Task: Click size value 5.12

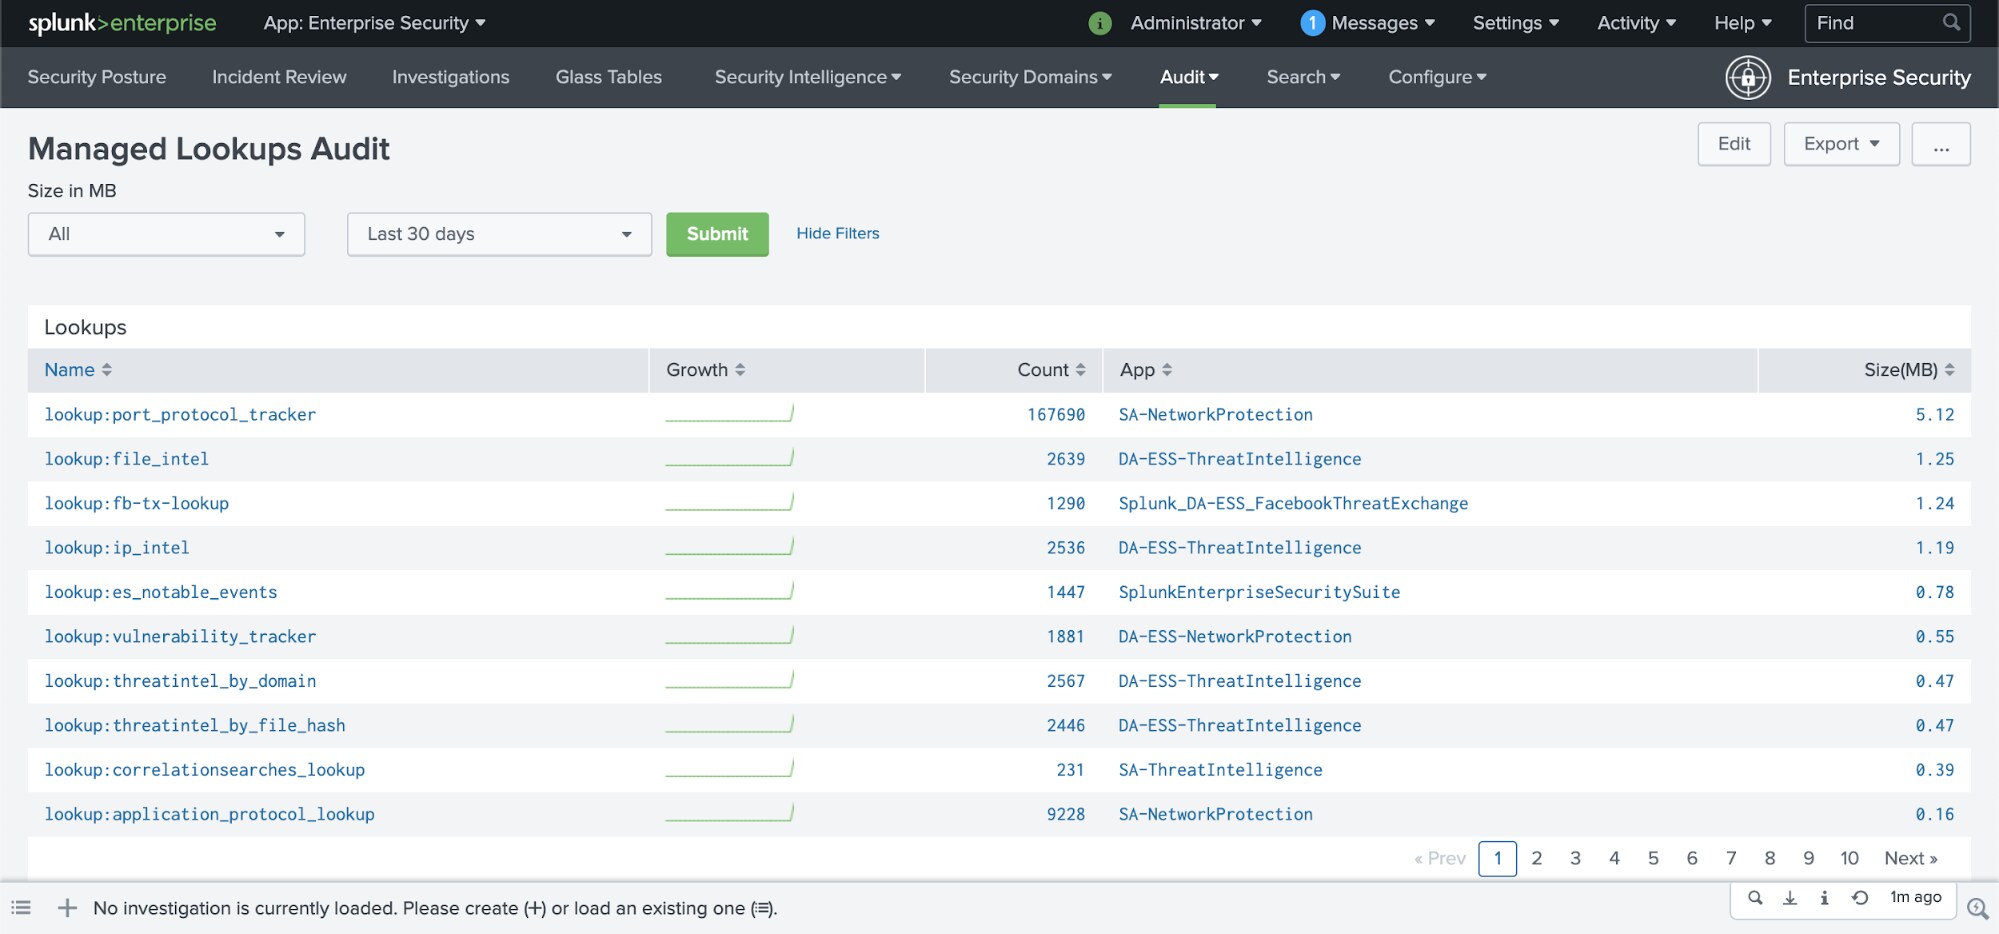Action: (1935, 414)
